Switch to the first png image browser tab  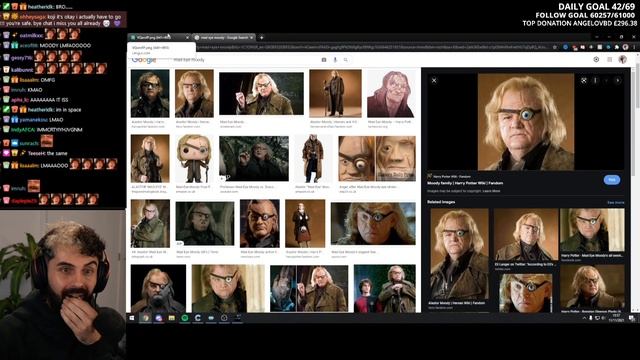158,37
